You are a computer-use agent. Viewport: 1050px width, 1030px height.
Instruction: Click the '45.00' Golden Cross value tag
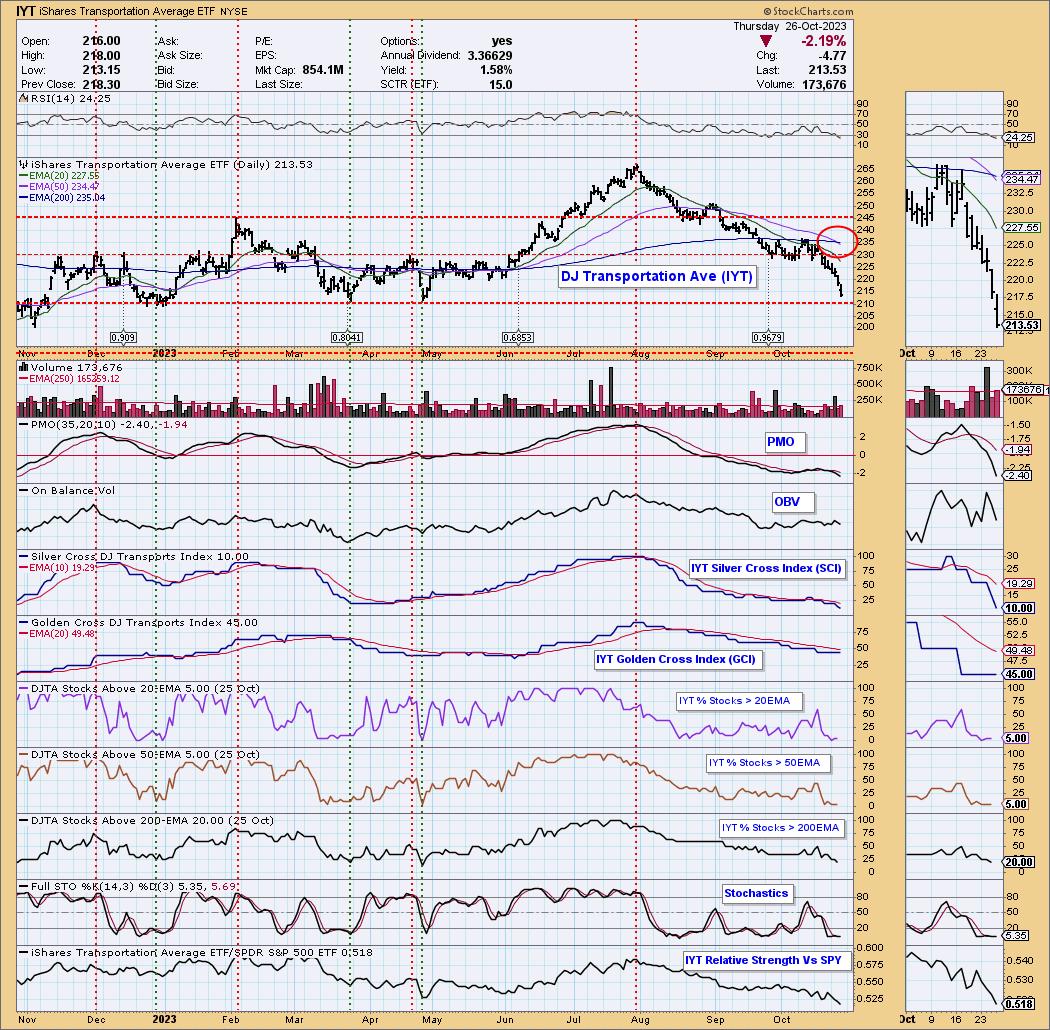(x=1018, y=674)
